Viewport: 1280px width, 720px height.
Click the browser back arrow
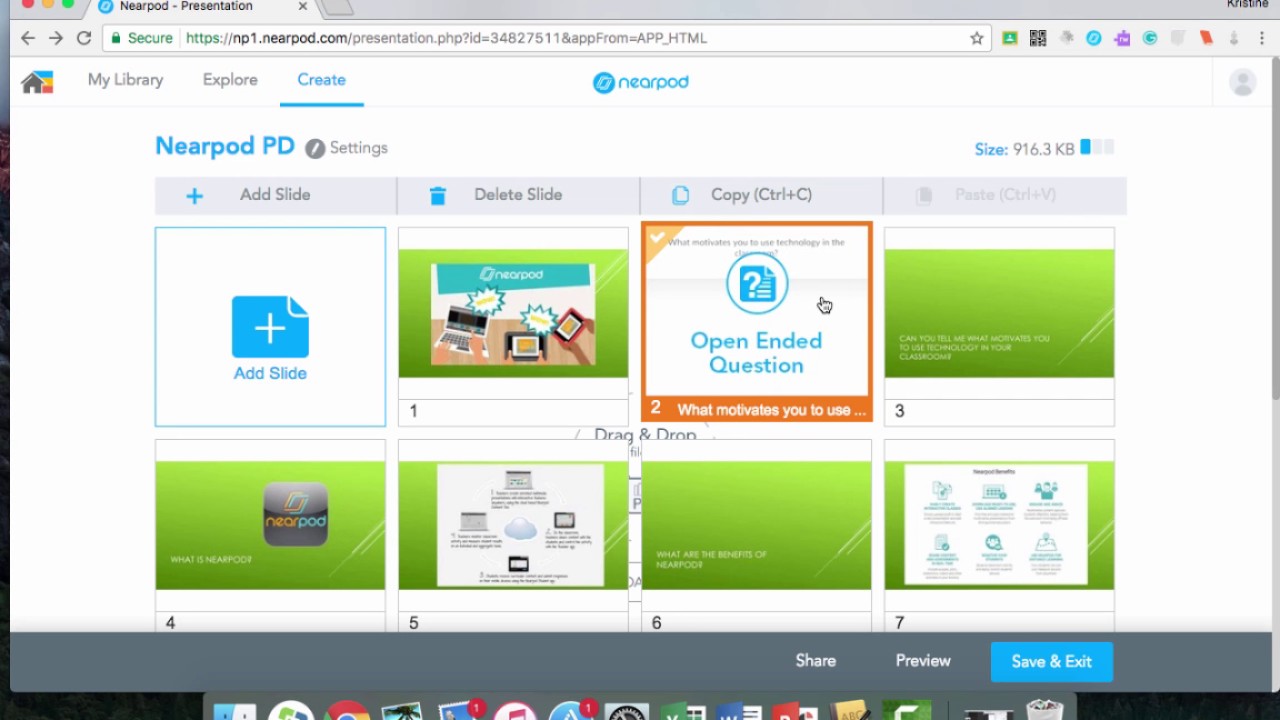tap(28, 38)
